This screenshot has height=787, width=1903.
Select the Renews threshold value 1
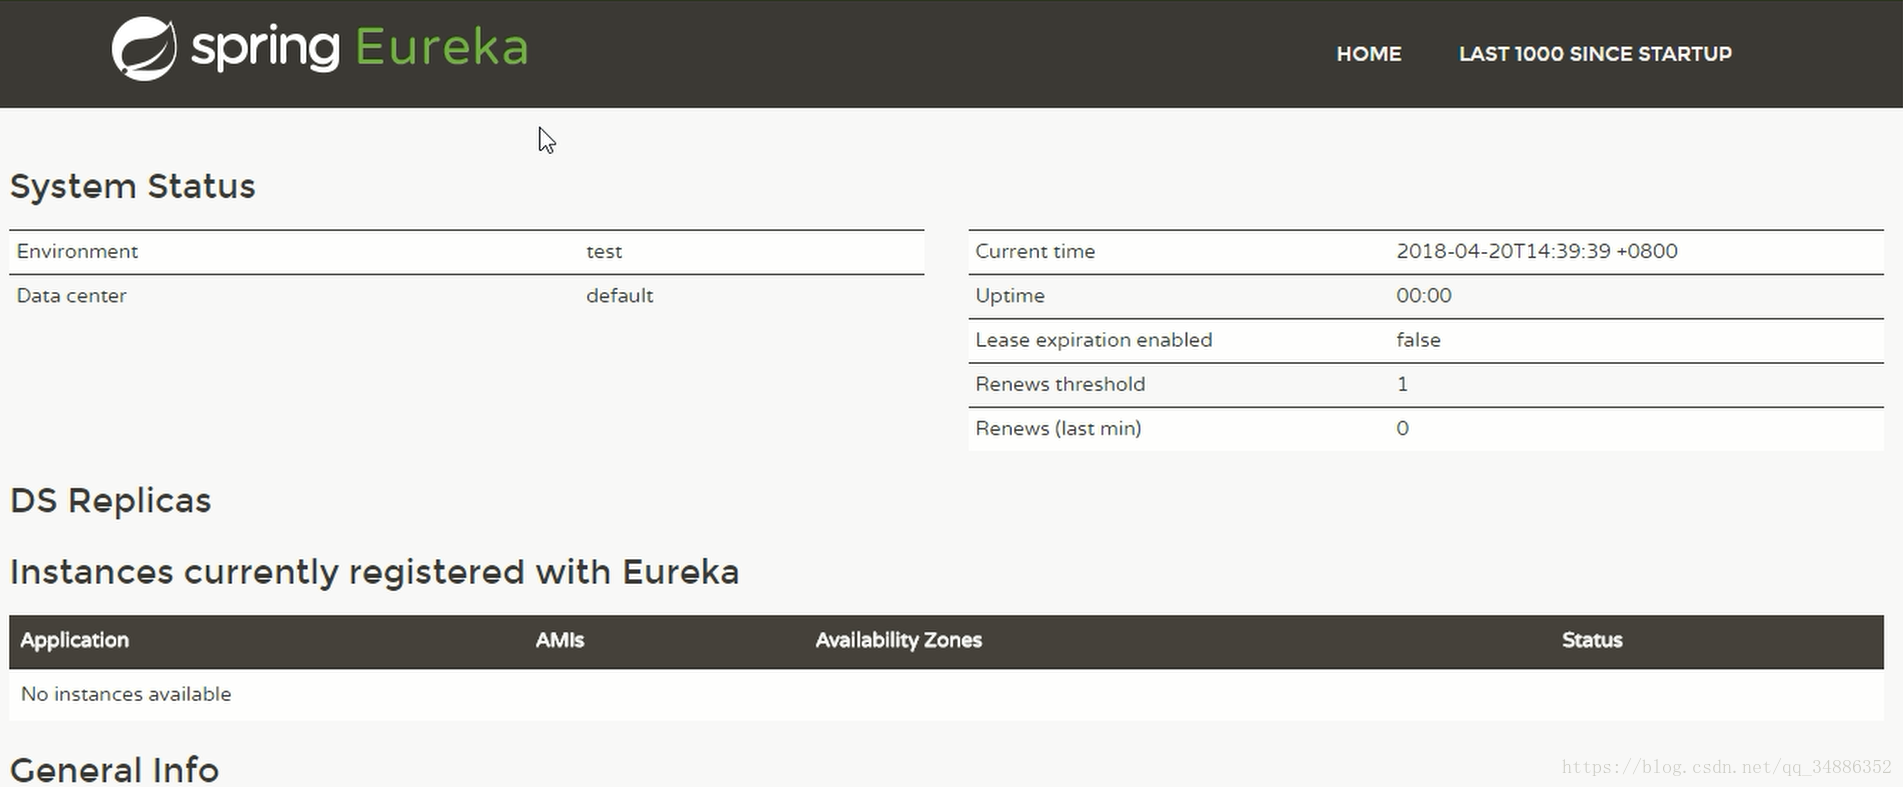1402,383
